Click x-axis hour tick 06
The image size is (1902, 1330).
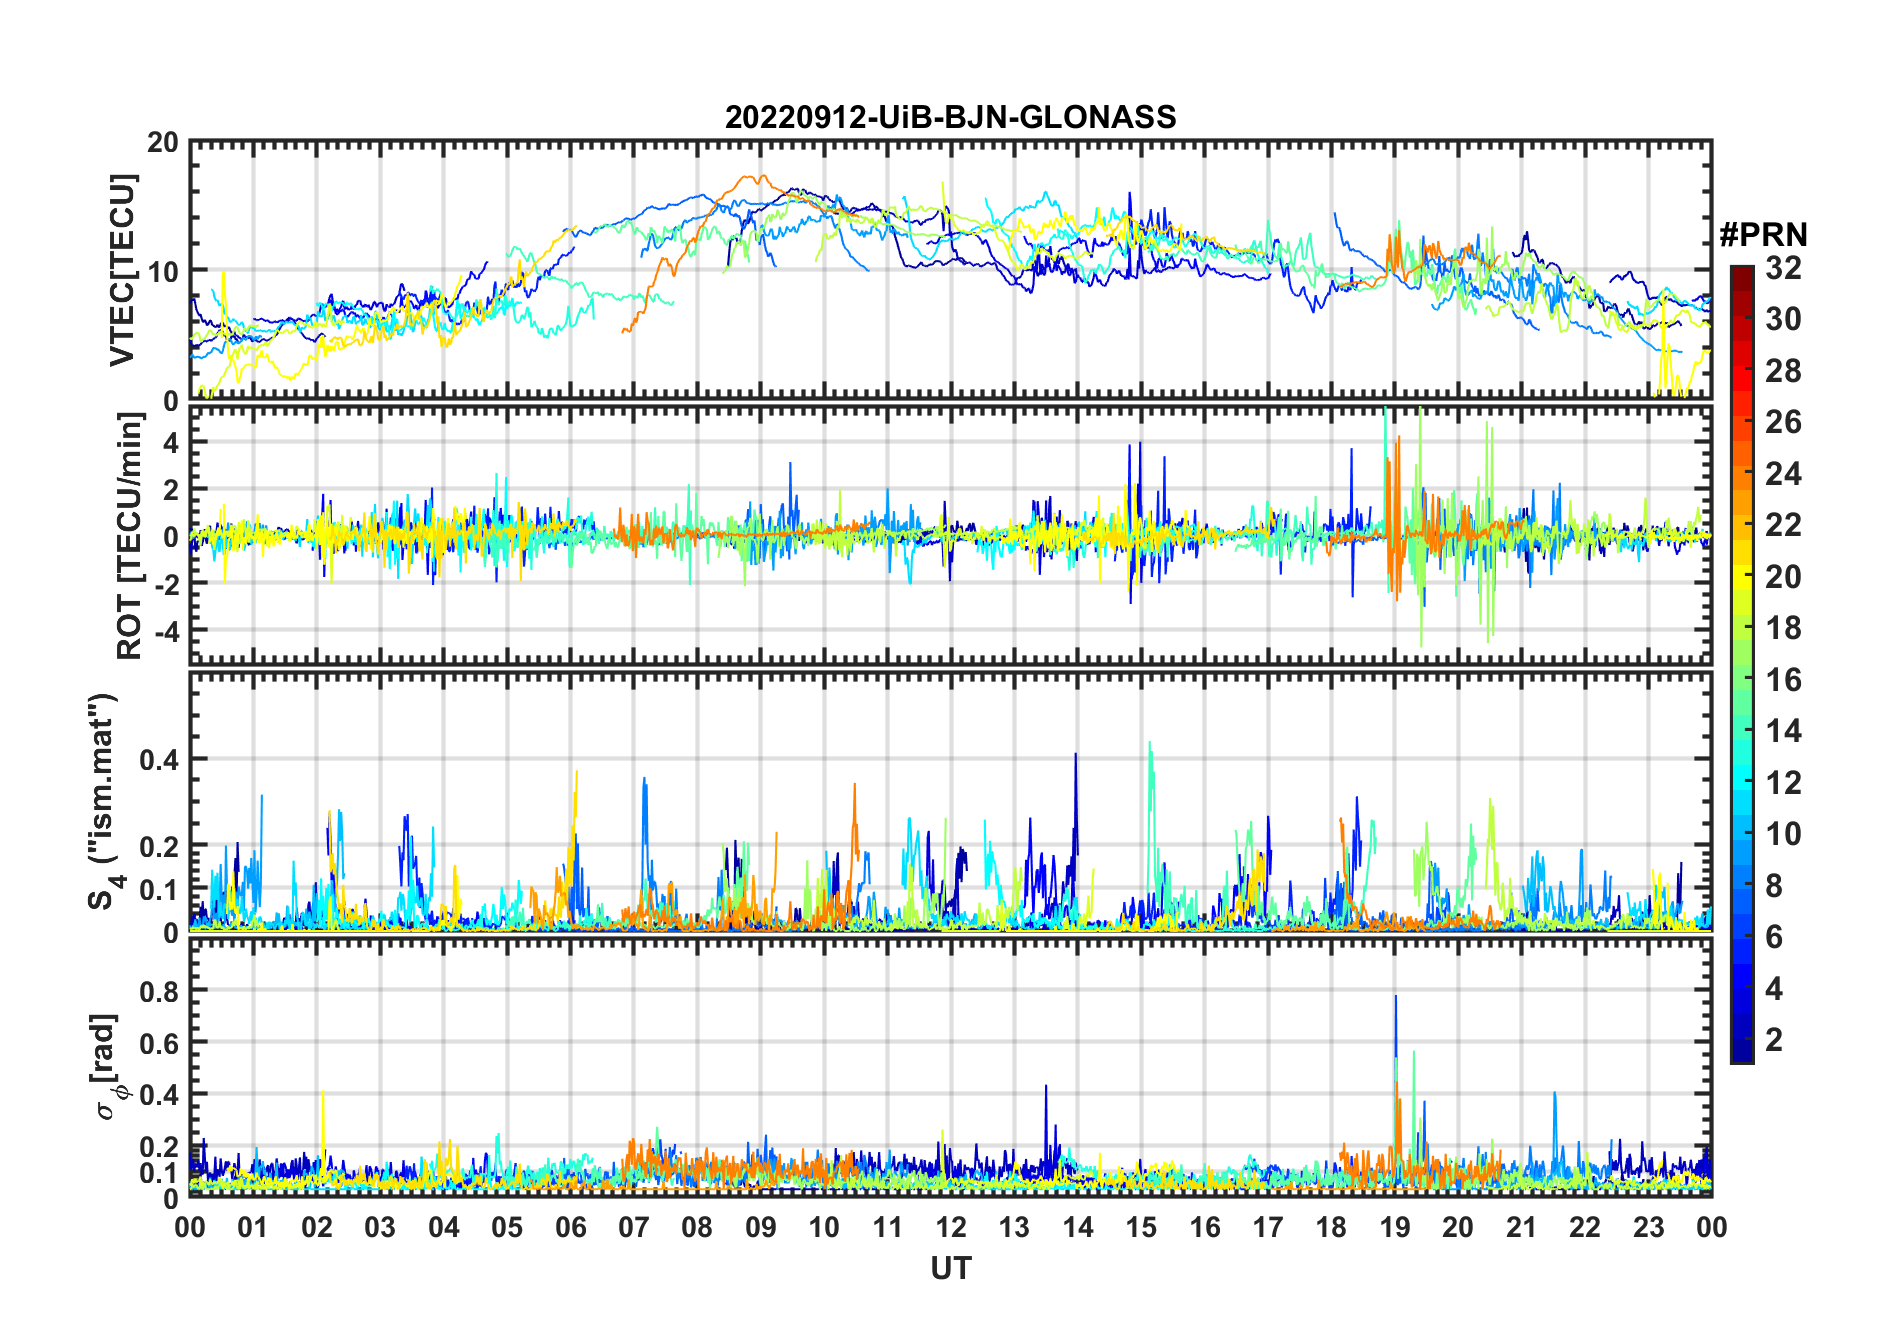571,1227
